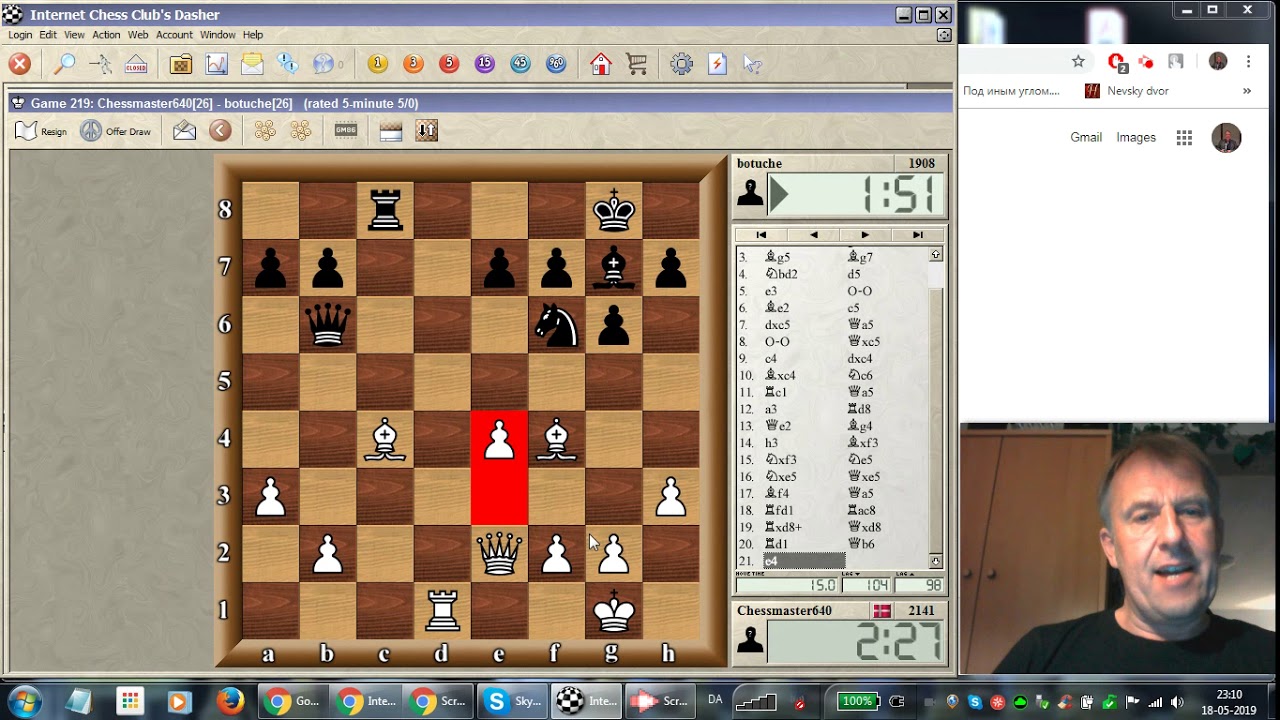
Task: Click the white rook on d1
Action: point(442,610)
